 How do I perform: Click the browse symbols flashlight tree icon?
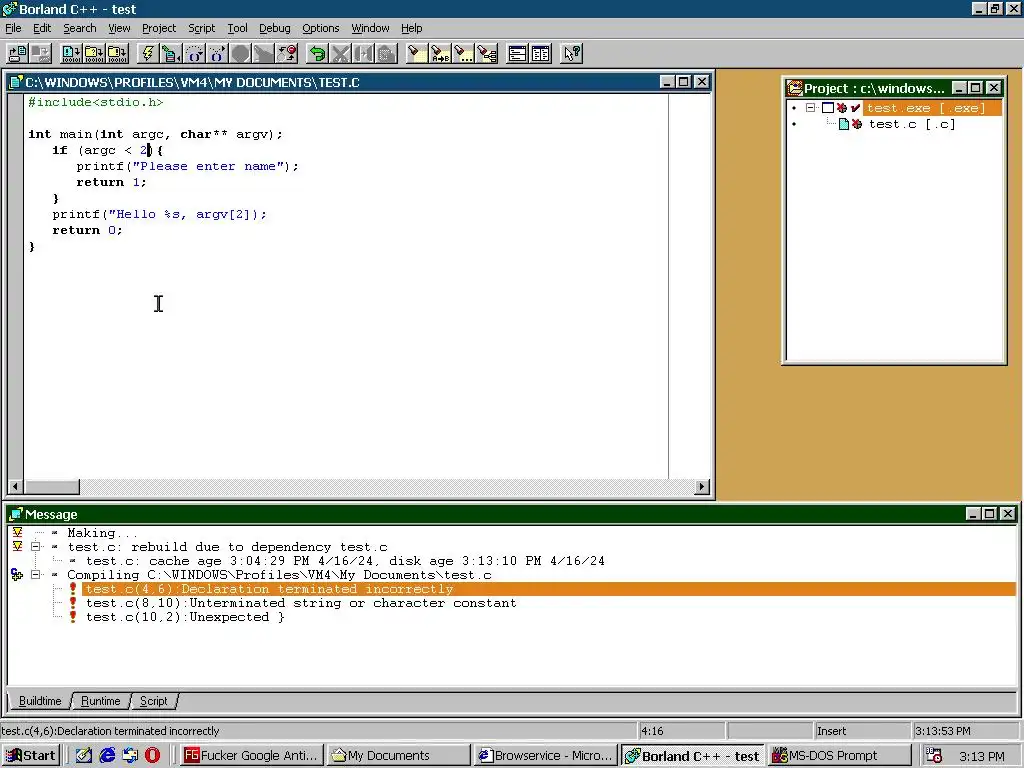(487, 54)
